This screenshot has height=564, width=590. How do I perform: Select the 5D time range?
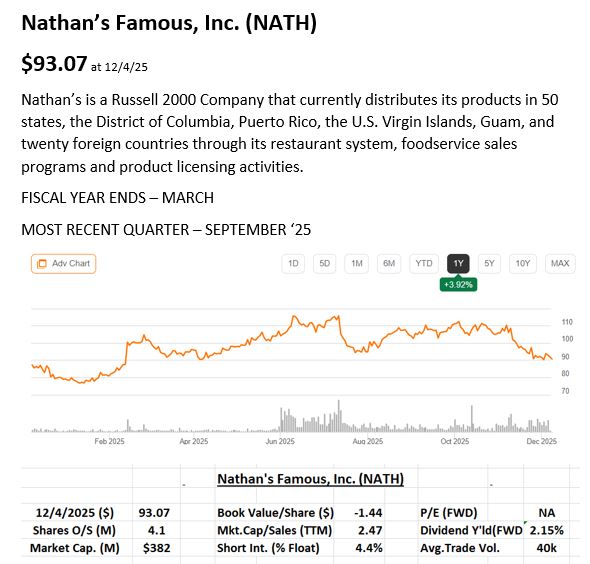[x=324, y=263]
